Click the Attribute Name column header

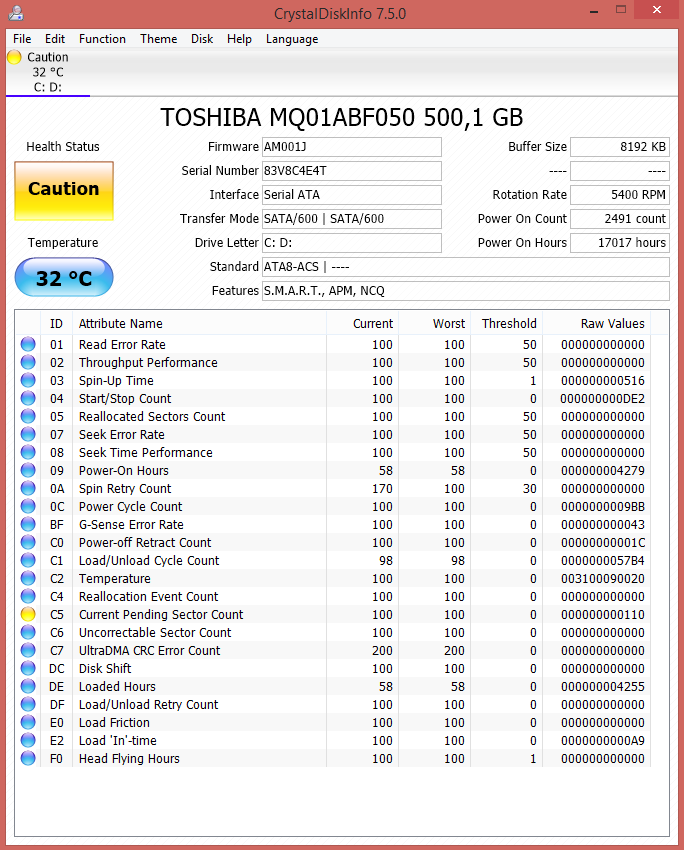coord(199,324)
